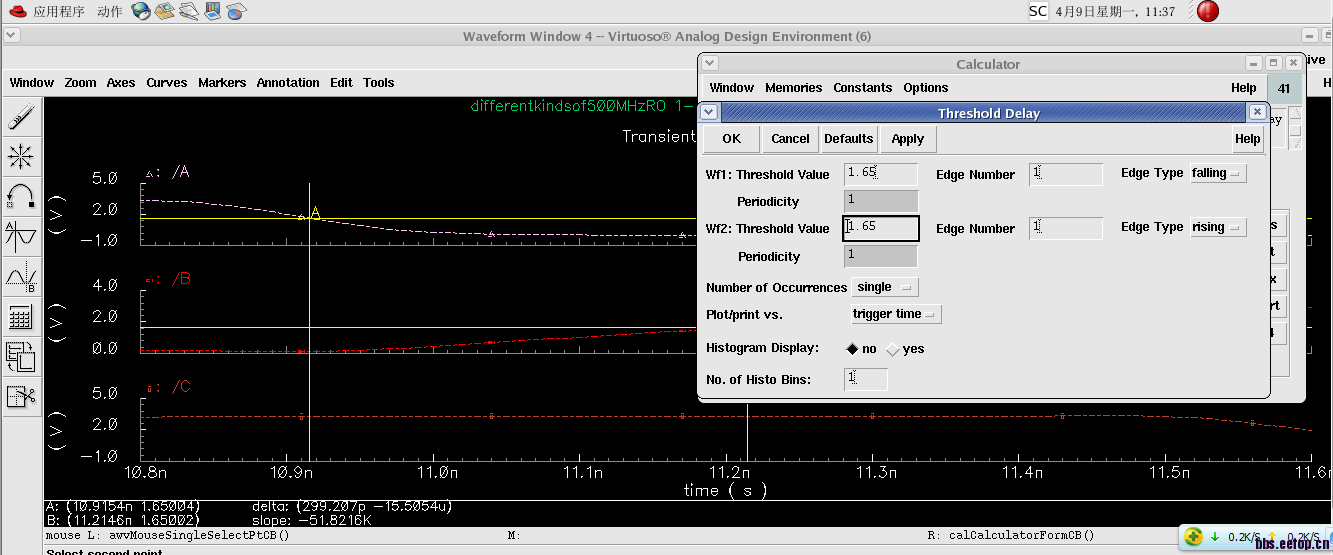Screen dimensions: 1333x555
Task: Open the Markers menu in Waveform Window
Action: pyautogui.click(x=222, y=83)
